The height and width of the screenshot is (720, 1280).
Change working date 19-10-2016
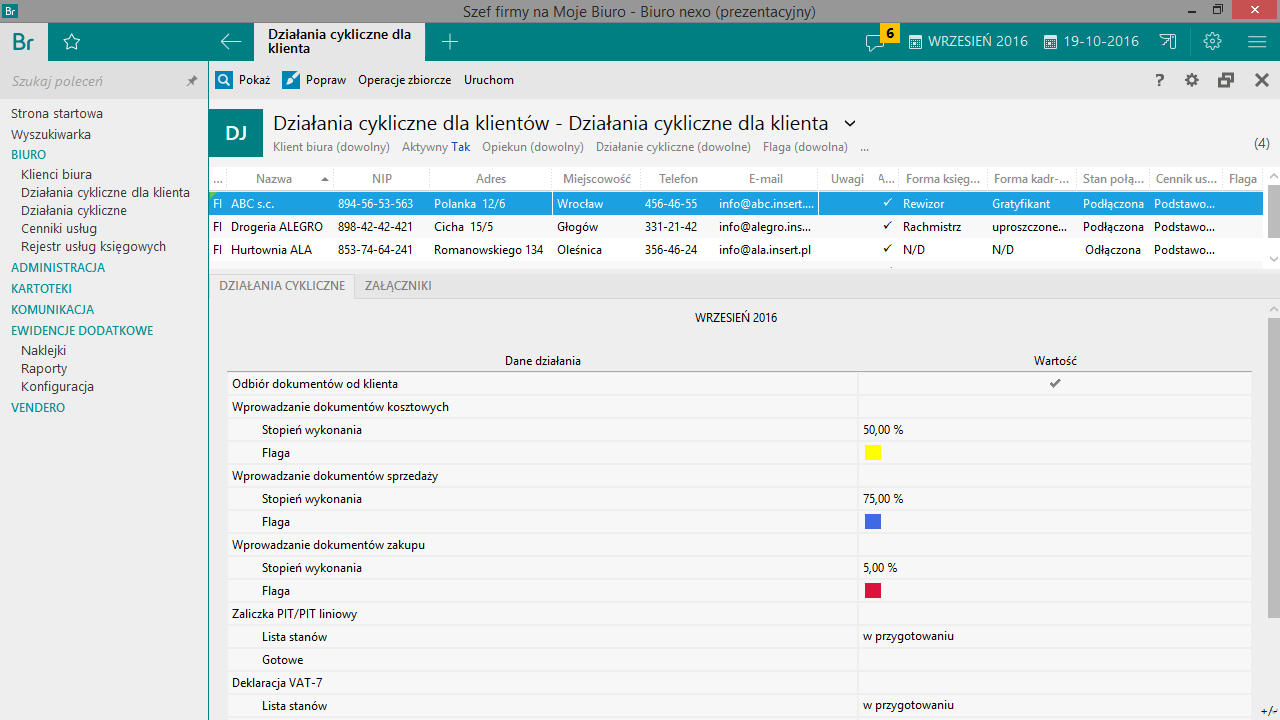(x=1091, y=42)
